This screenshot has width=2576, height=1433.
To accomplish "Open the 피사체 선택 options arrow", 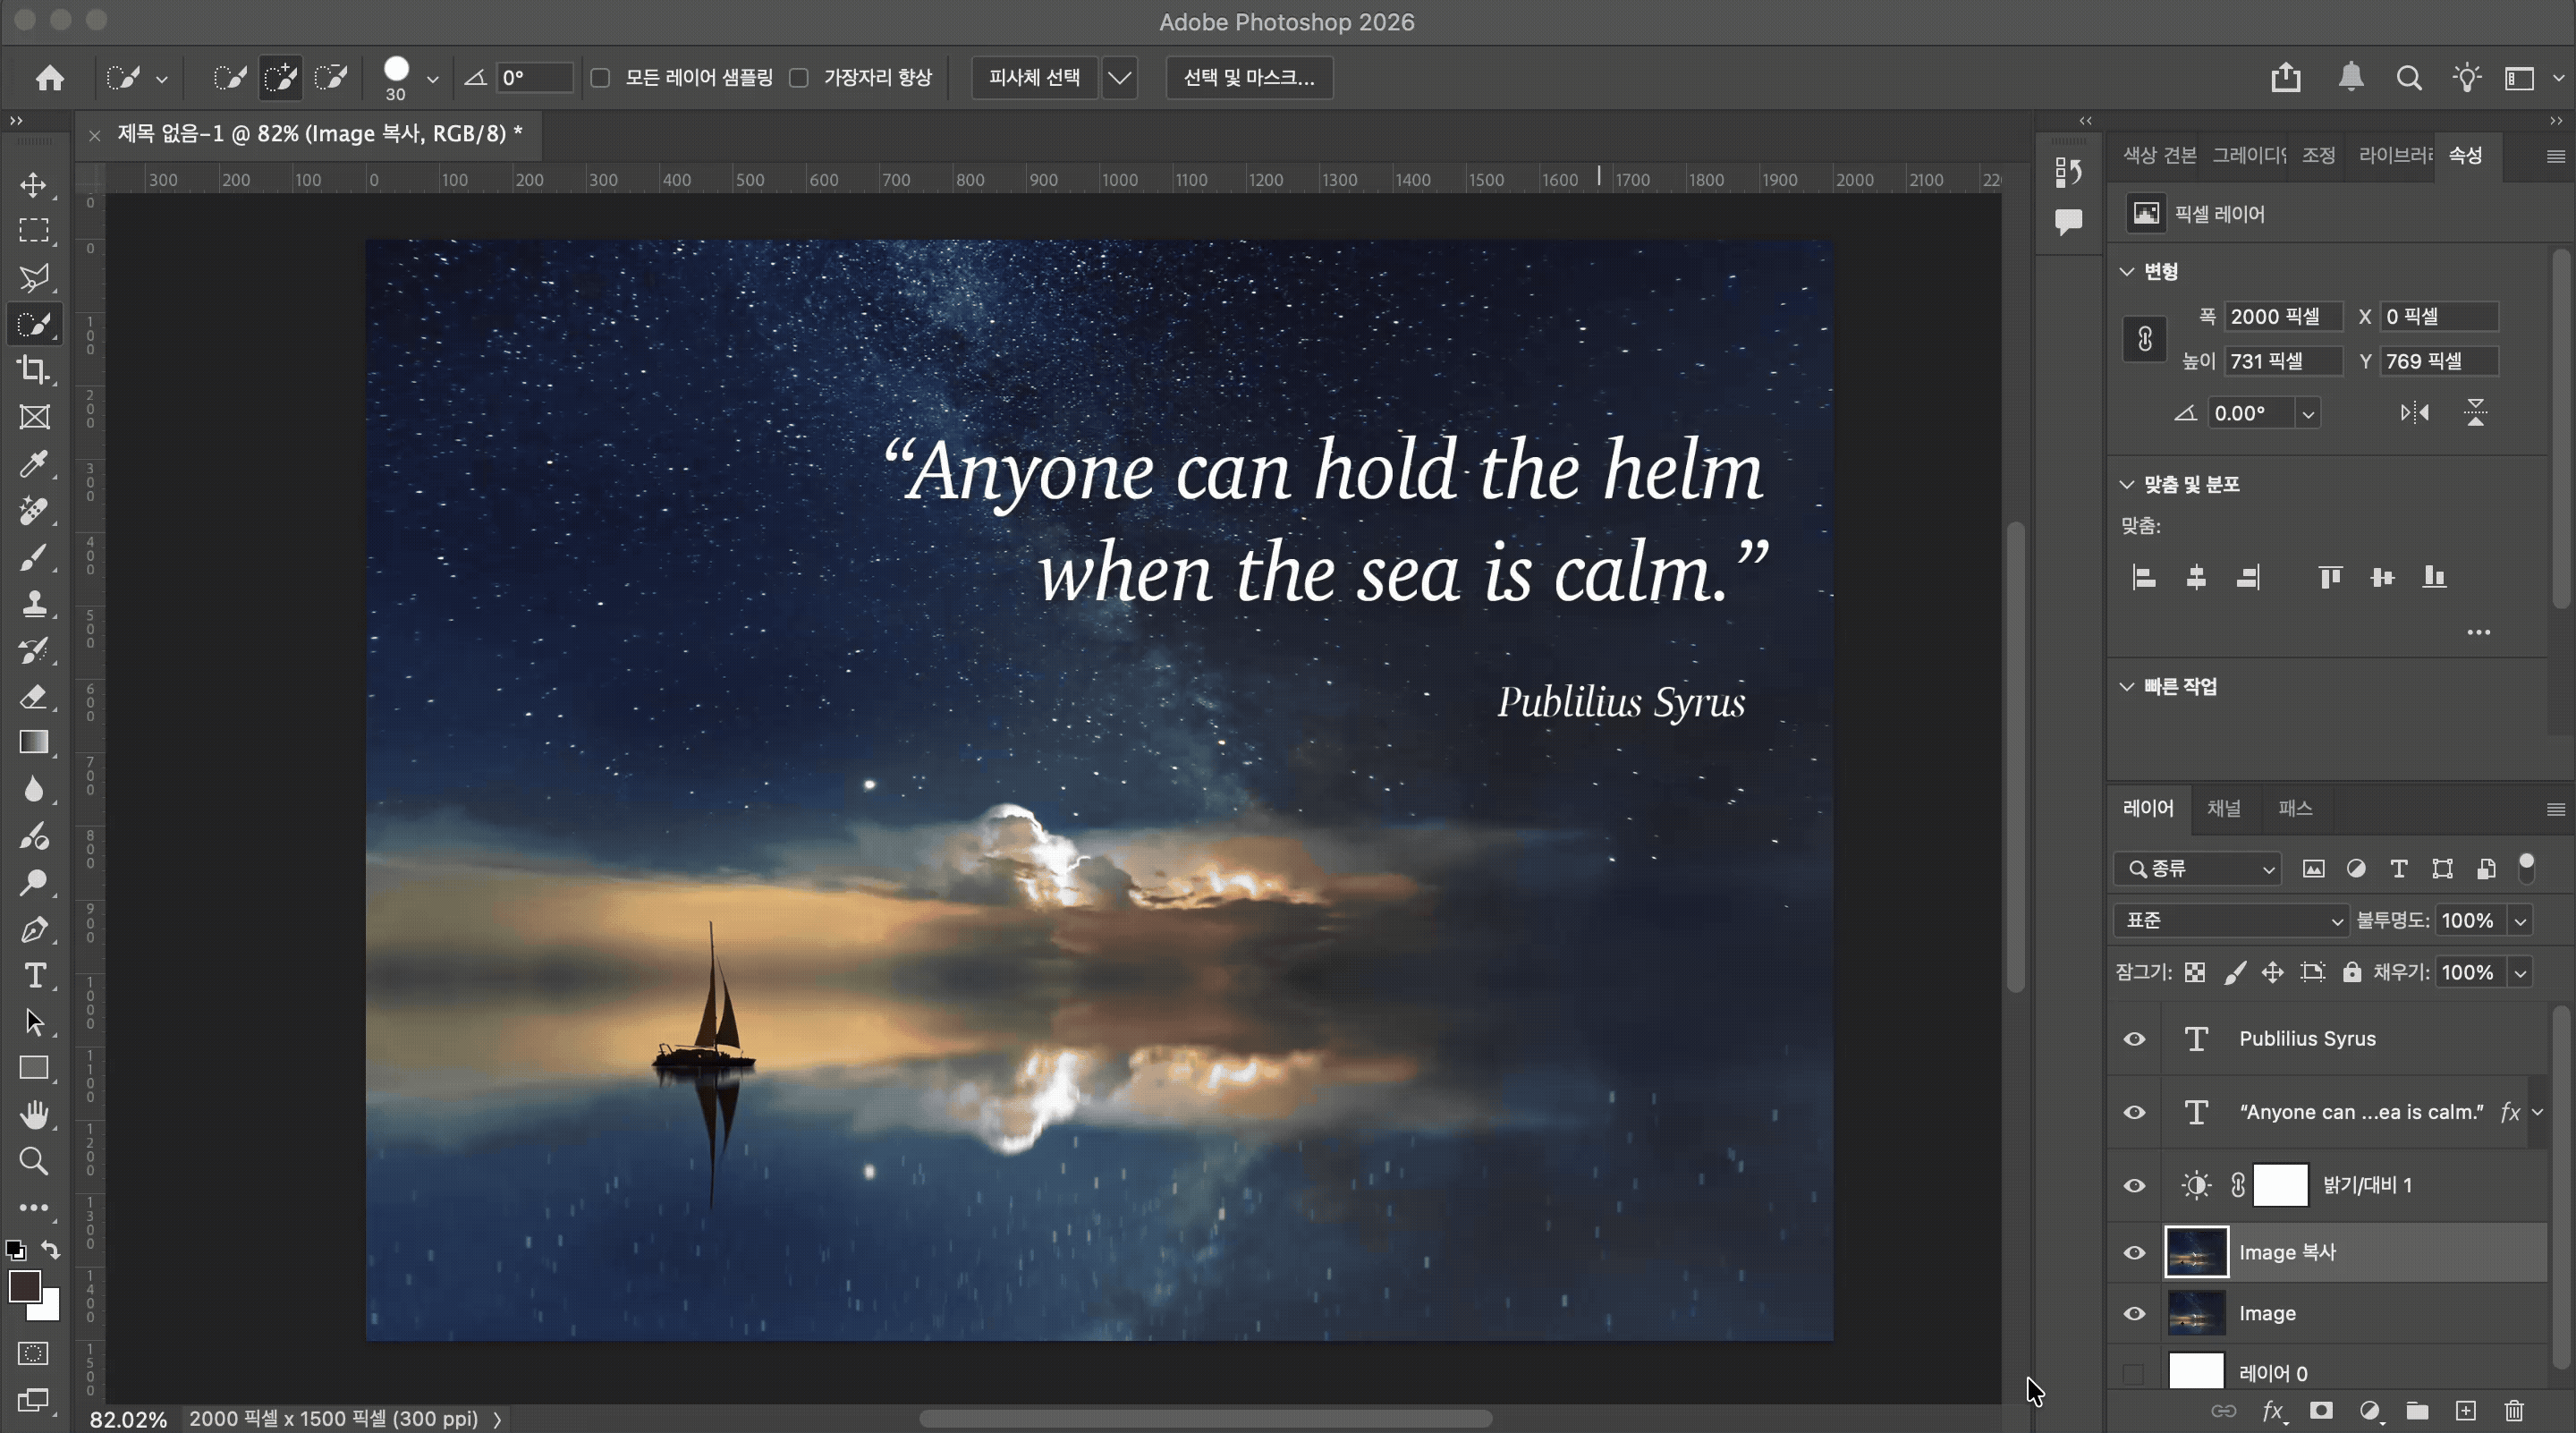I will click(x=1120, y=78).
